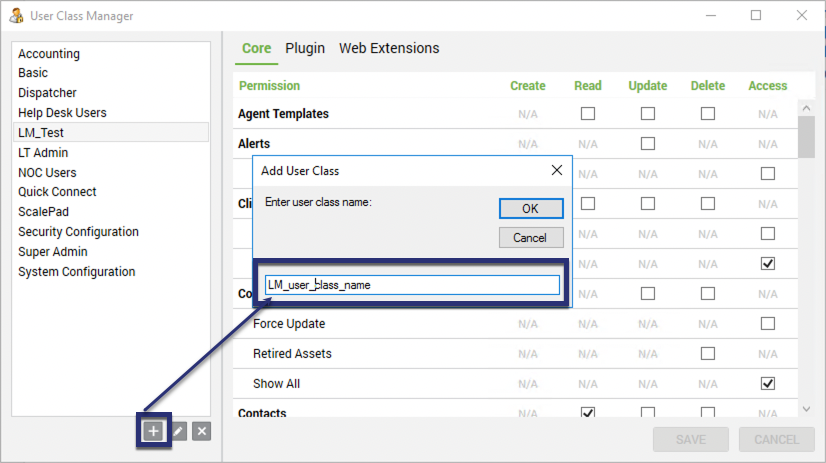826x463 pixels.
Task: Toggle the Read checkbox for Agent Templates
Action: click(x=588, y=114)
